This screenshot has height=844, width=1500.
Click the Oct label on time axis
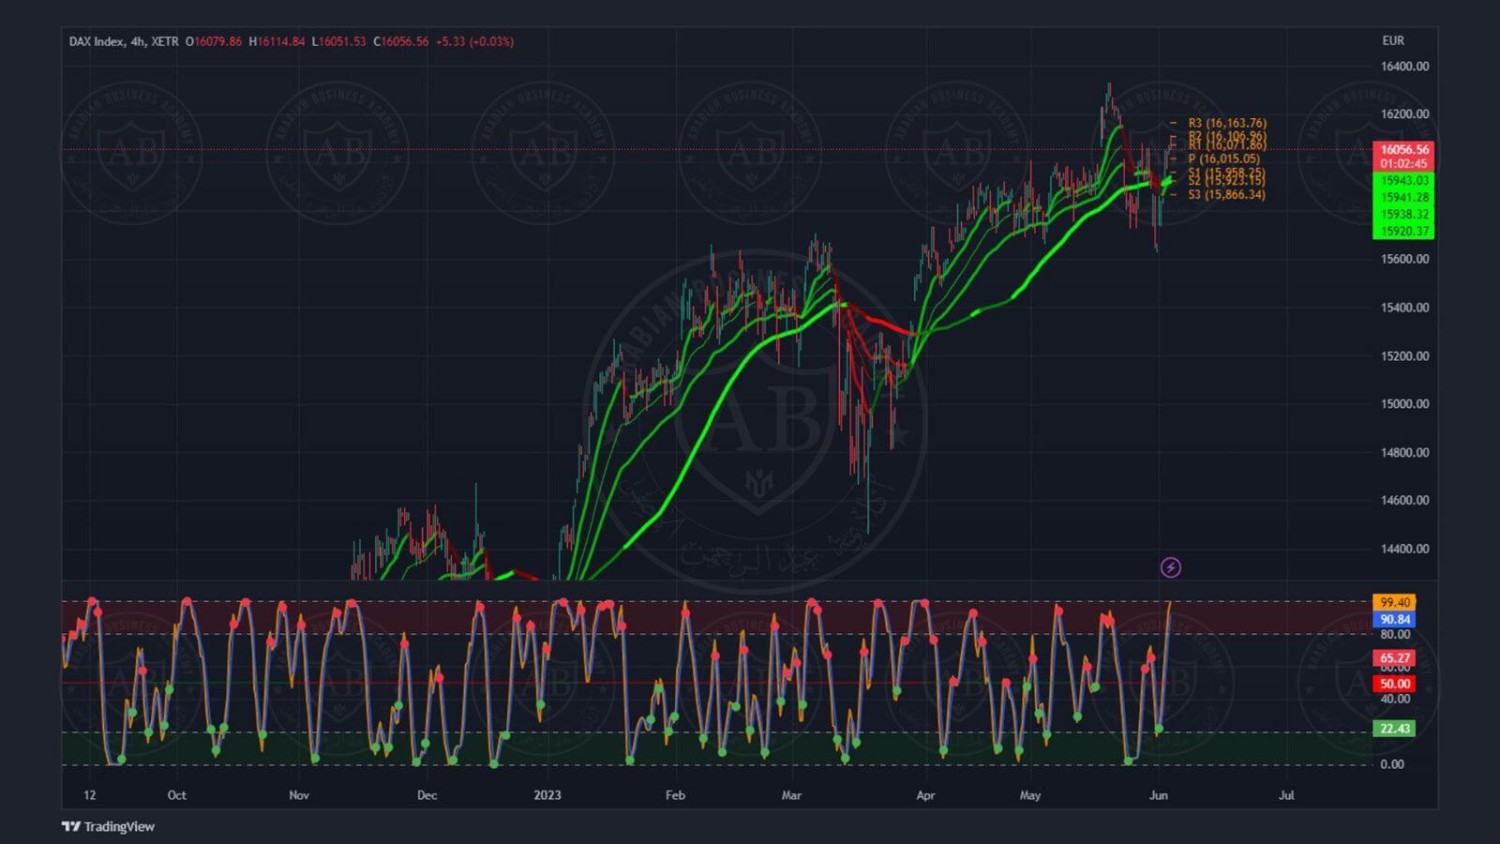click(177, 795)
